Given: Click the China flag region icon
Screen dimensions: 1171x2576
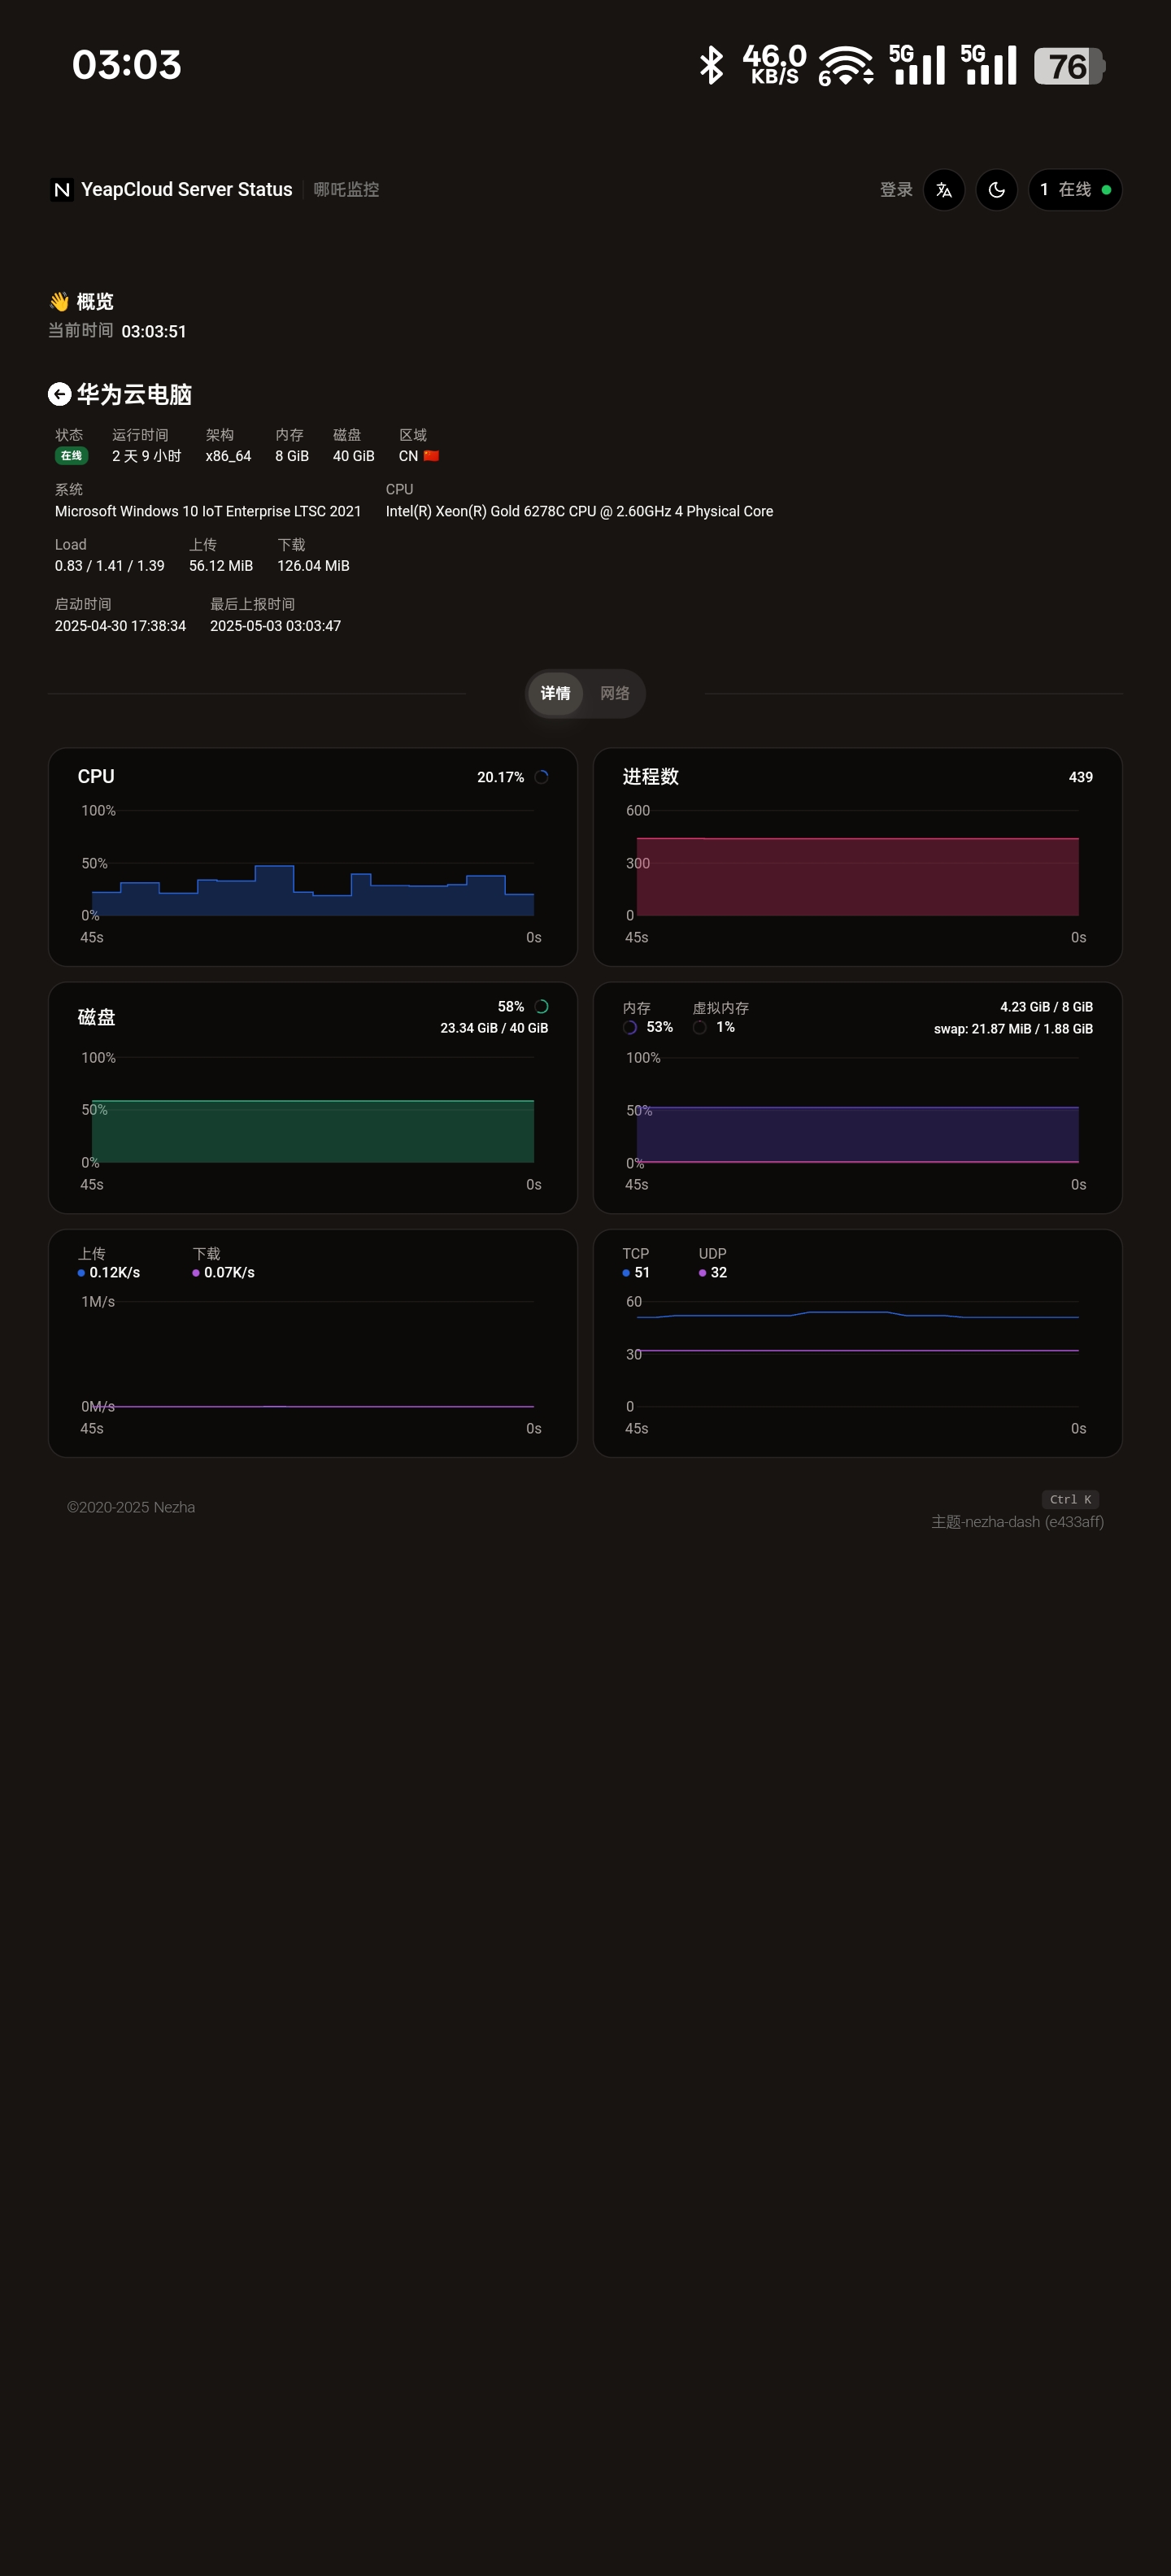Looking at the screenshot, I should point(431,456).
